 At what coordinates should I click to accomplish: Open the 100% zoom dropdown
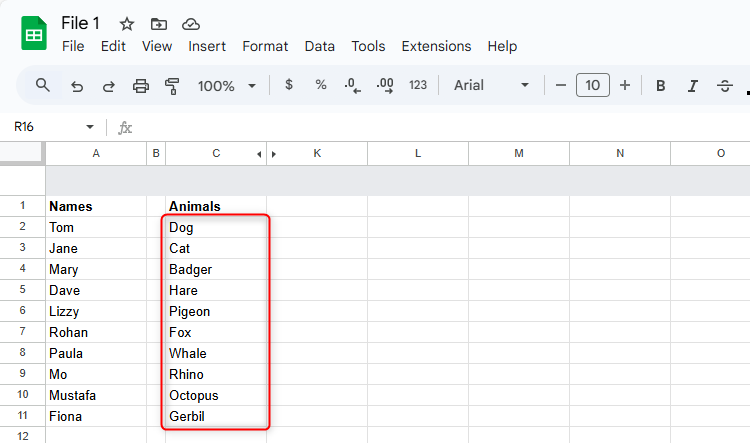pyautogui.click(x=227, y=86)
